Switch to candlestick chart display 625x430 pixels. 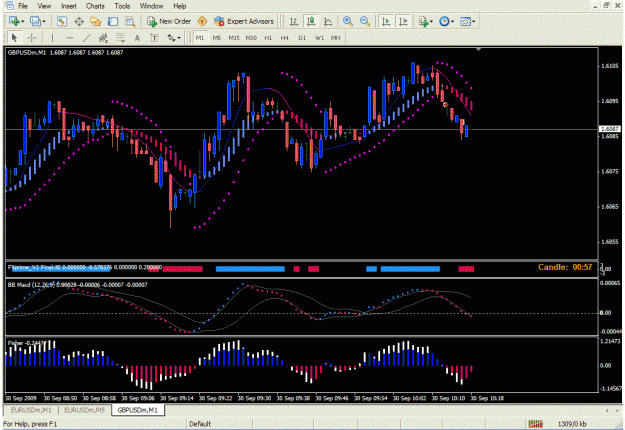pos(311,22)
